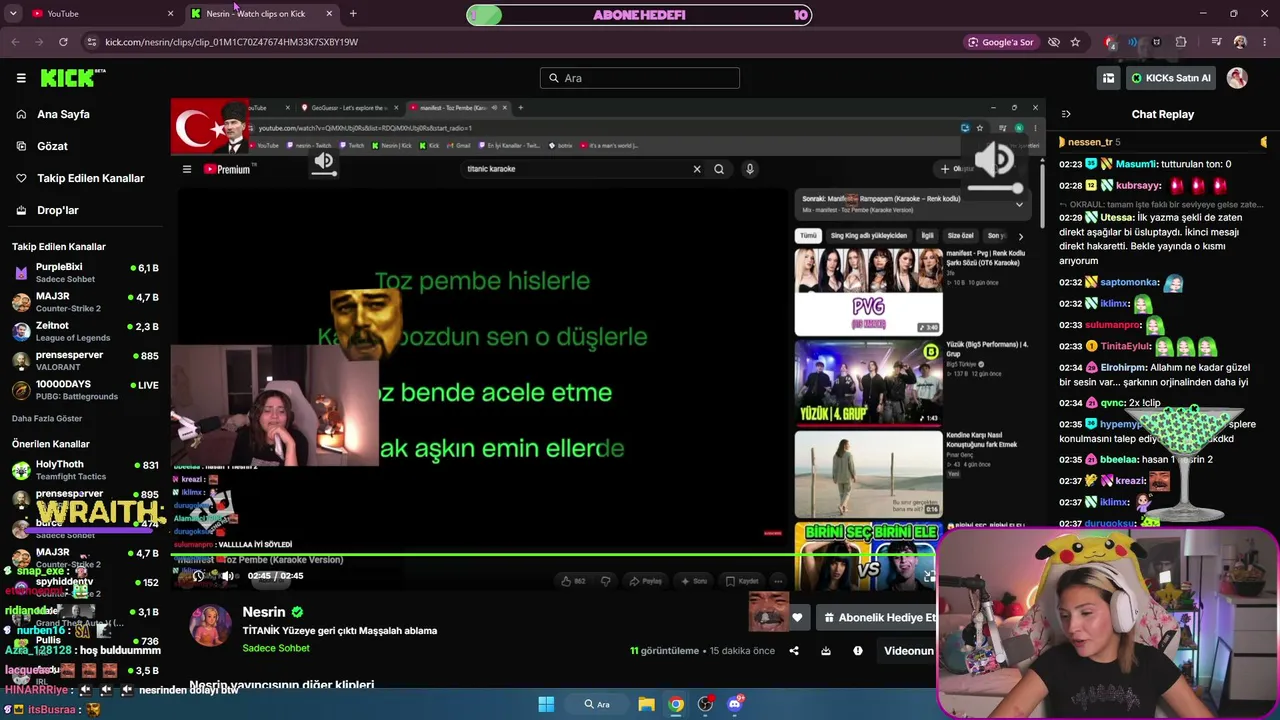Viewport: 1280px width, 720px height.
Task: Open the Windows Start menu
Action: click(546, 704)
